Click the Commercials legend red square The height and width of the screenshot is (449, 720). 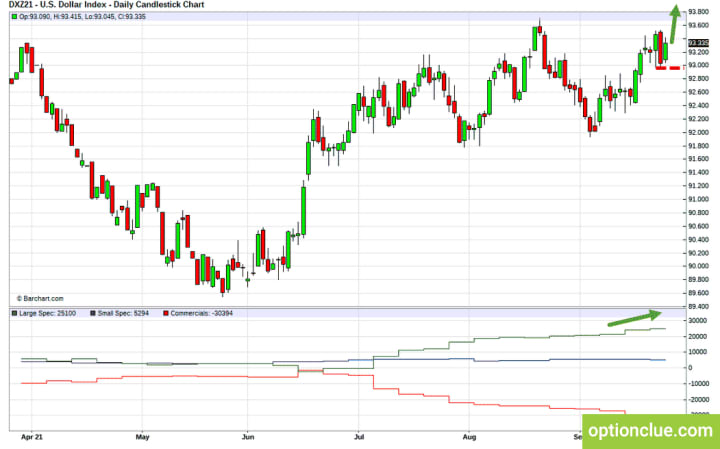(166, 313)
